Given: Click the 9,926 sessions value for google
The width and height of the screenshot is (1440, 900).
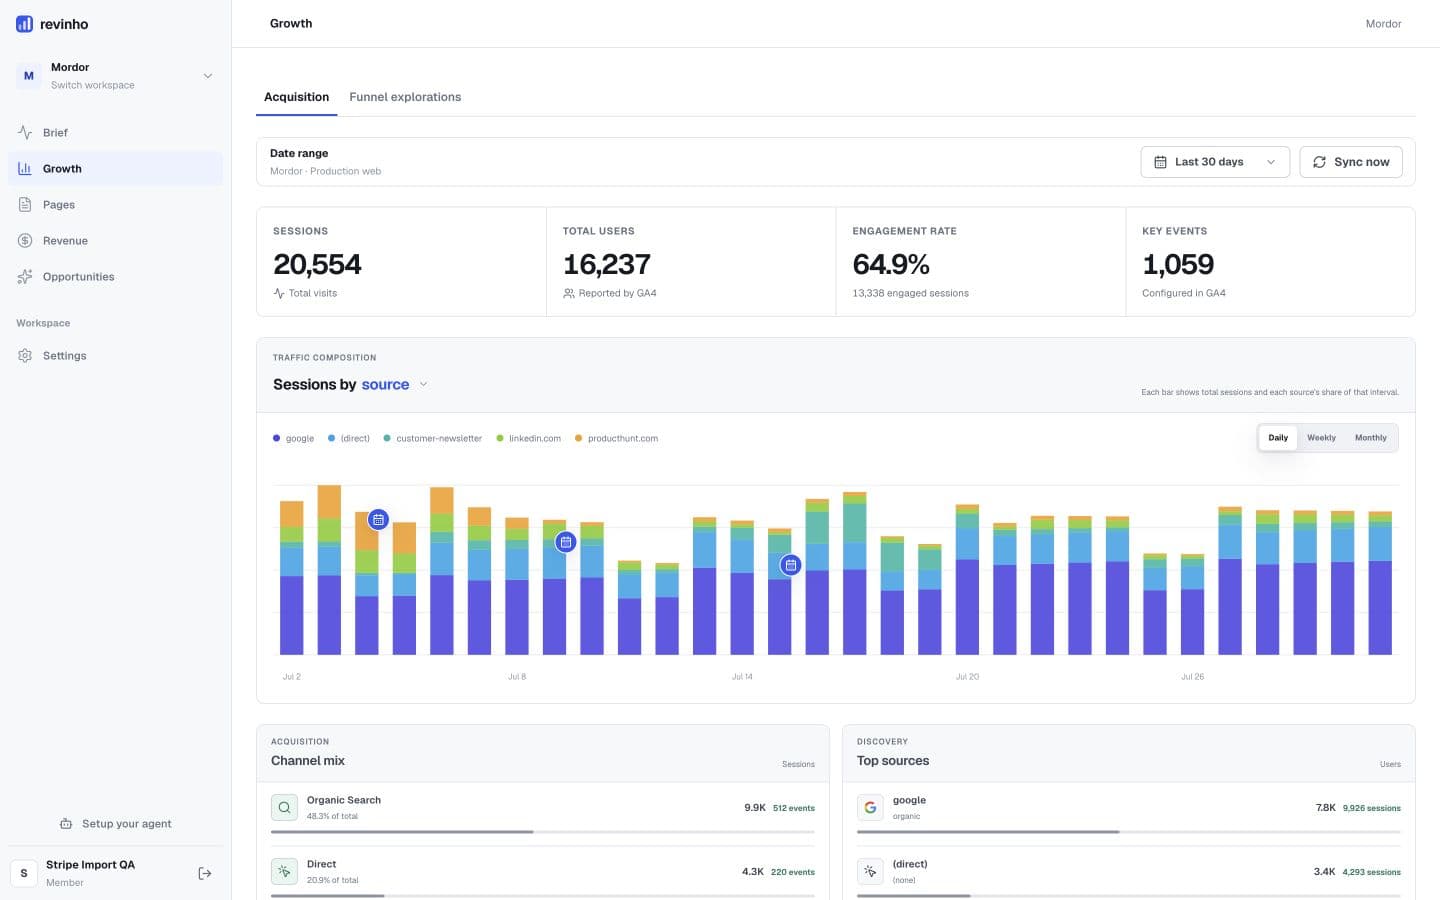Looking at the screenshot, I should (x=1371, y=808).
